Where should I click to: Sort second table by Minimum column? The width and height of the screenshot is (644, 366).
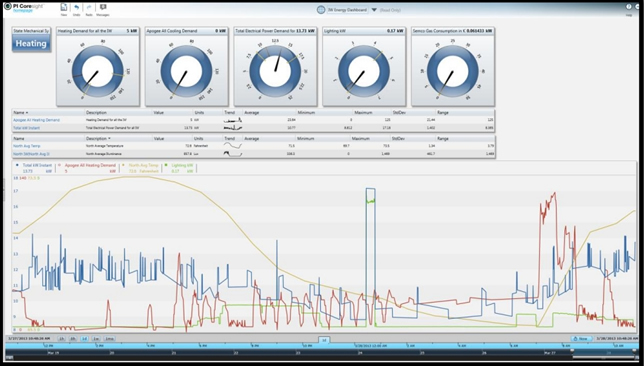click(x=306, y=138)
